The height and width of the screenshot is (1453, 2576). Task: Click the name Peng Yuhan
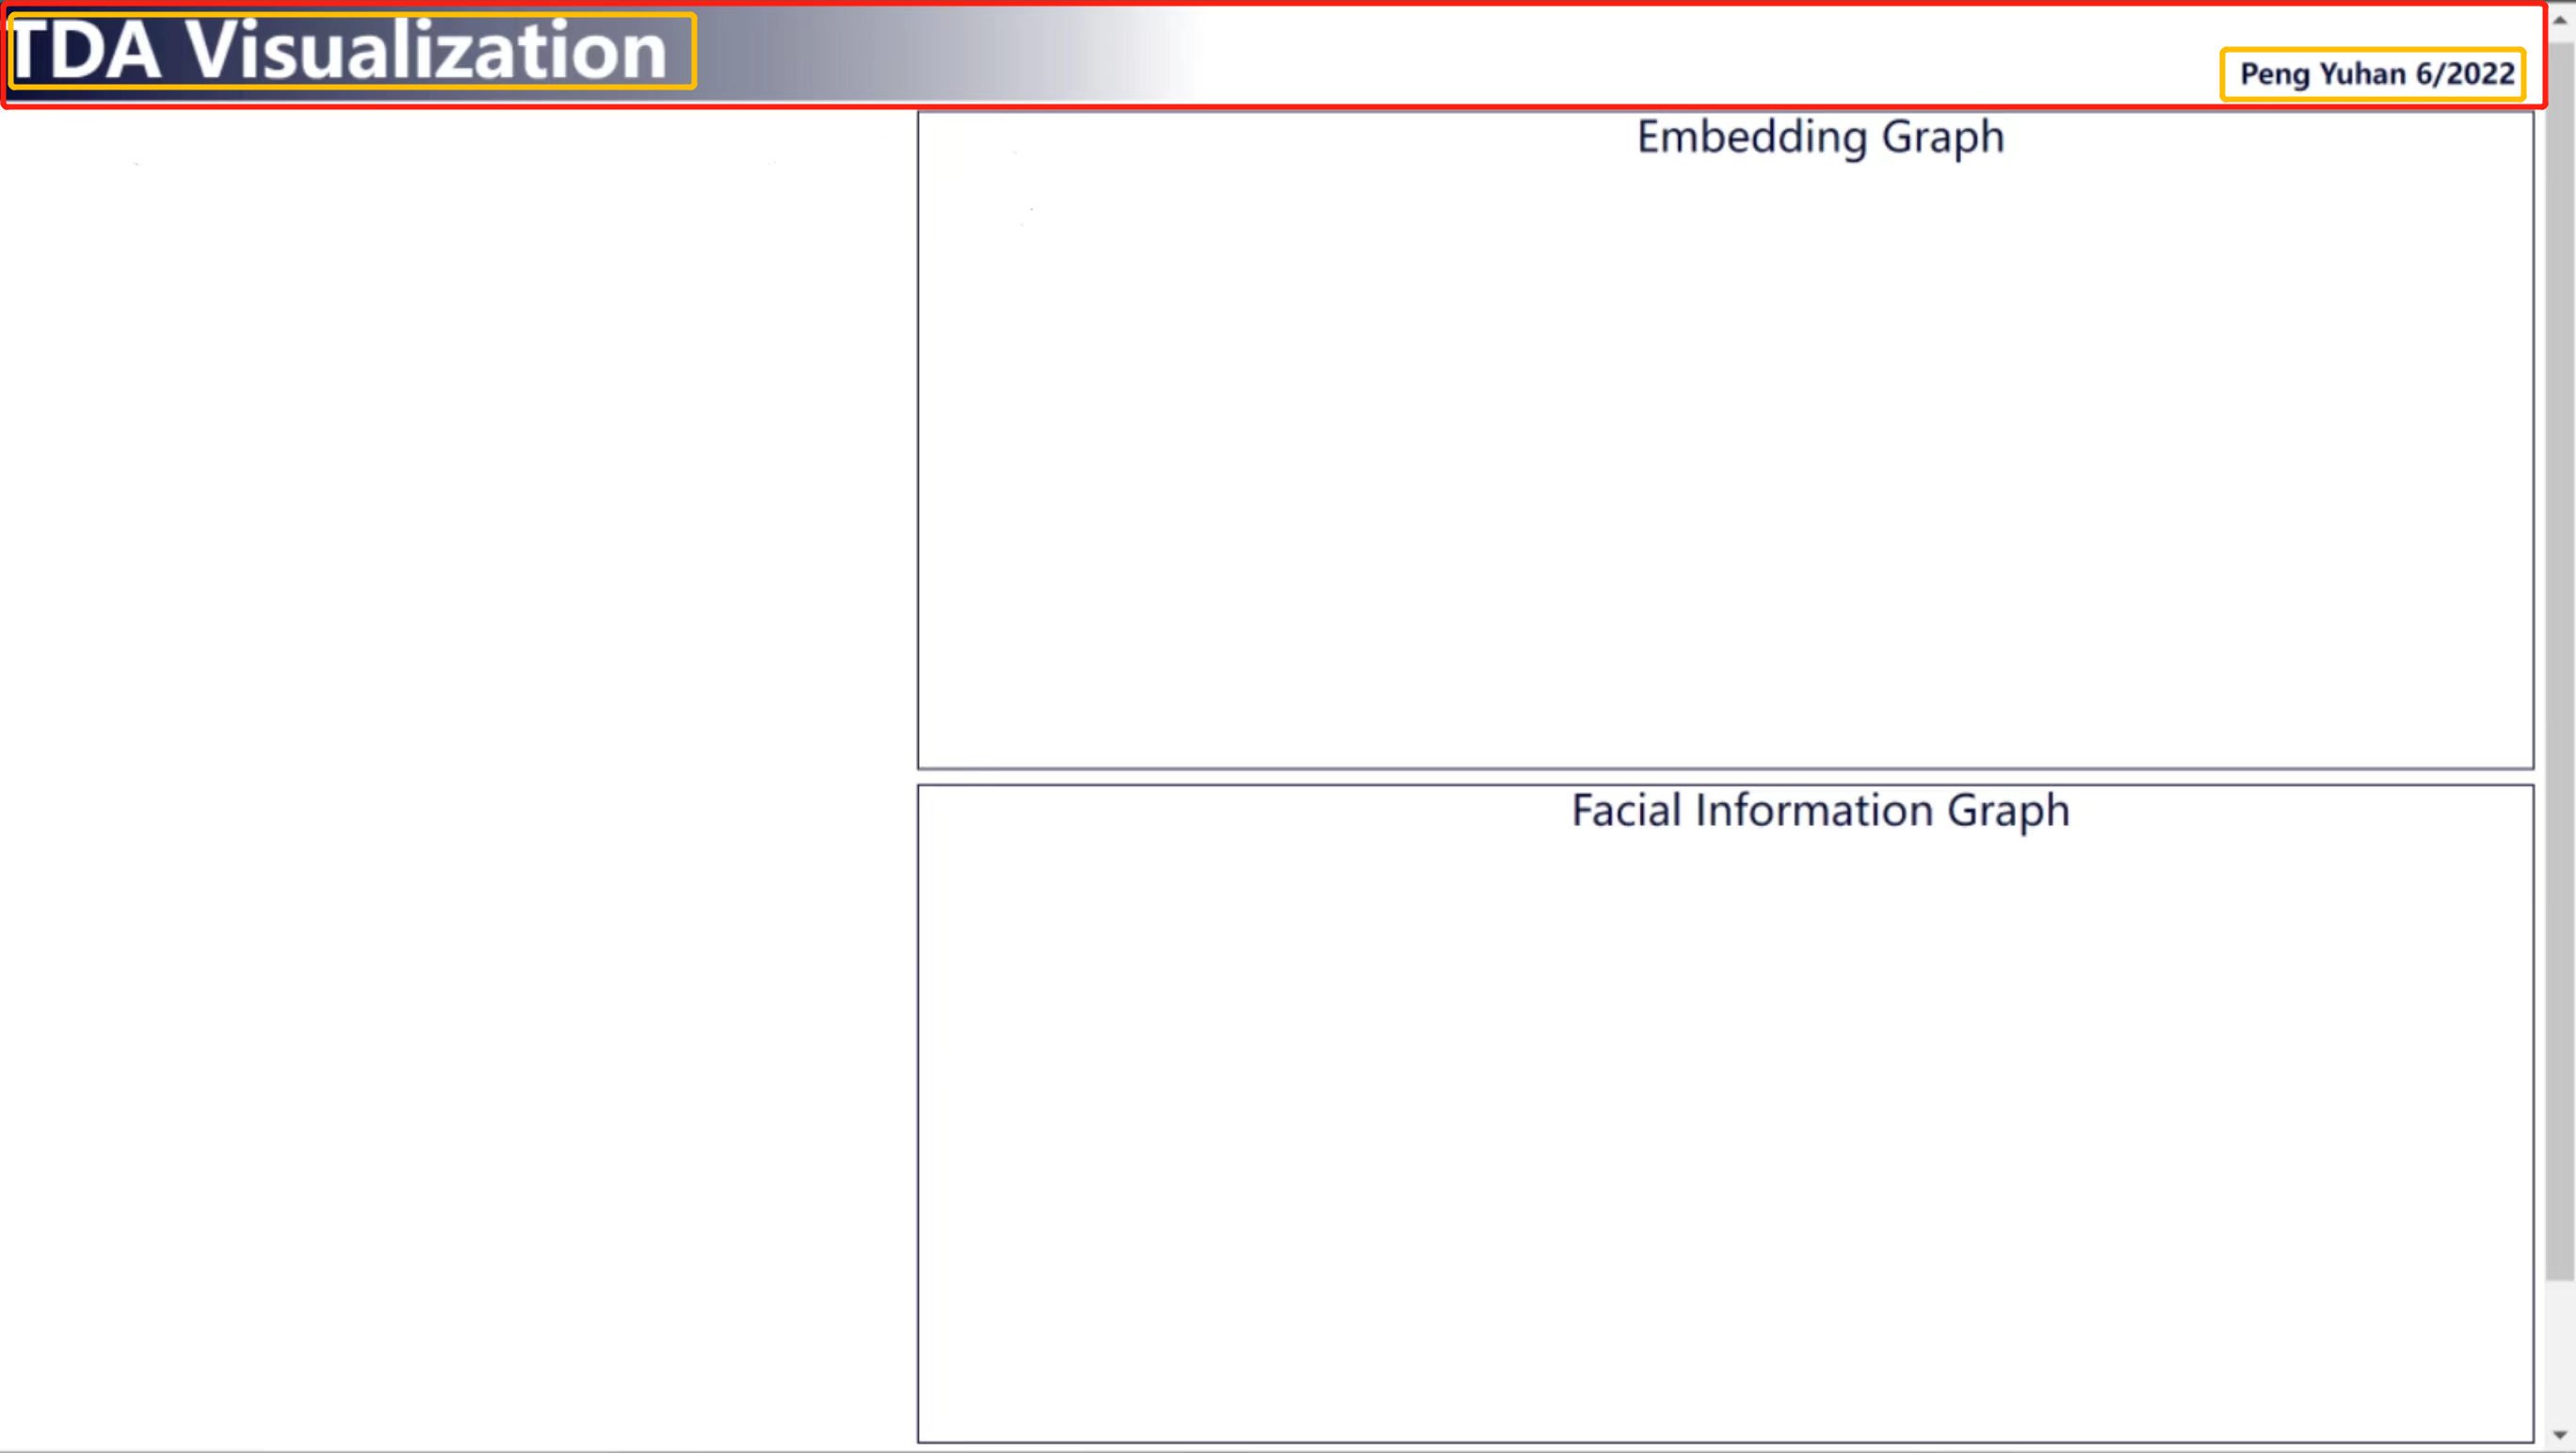[x=2322, y=74]
